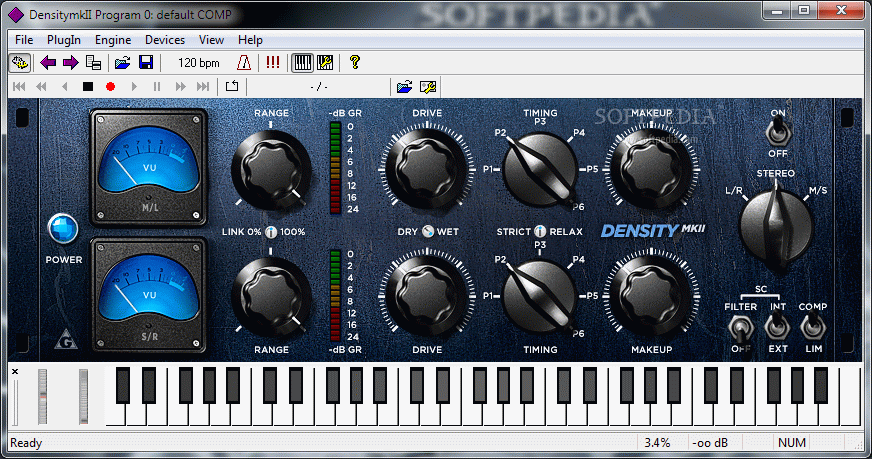The height and width of the screenshot is (459, 872).
Task: Click the purple diamond window icon
Action: click(x=16, y=15)
